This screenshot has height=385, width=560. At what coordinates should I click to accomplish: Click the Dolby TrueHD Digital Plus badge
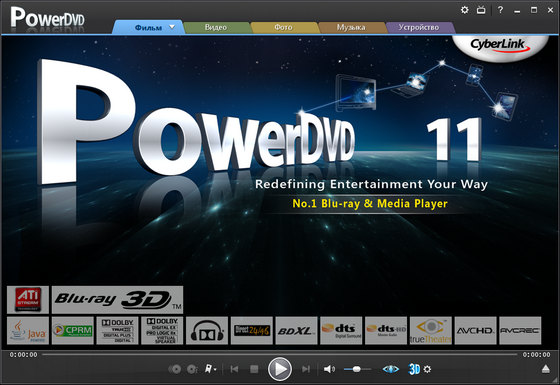tap(117, 330)
